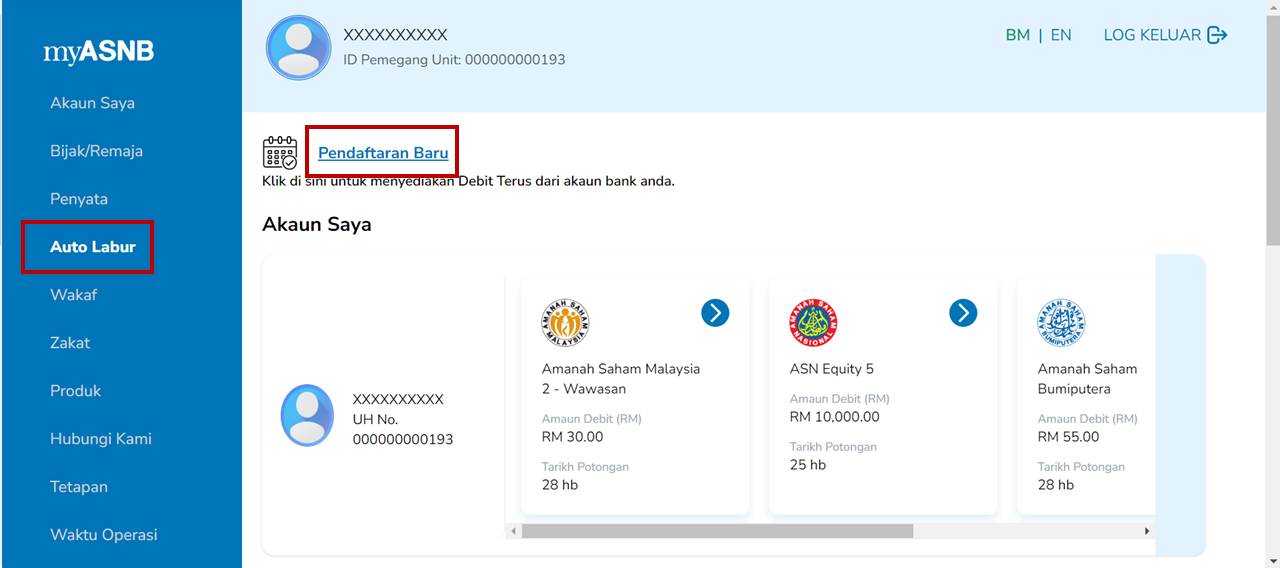Click the page scrollbar up arrow
This screenshot has width=1280, height=568.
1272,7
